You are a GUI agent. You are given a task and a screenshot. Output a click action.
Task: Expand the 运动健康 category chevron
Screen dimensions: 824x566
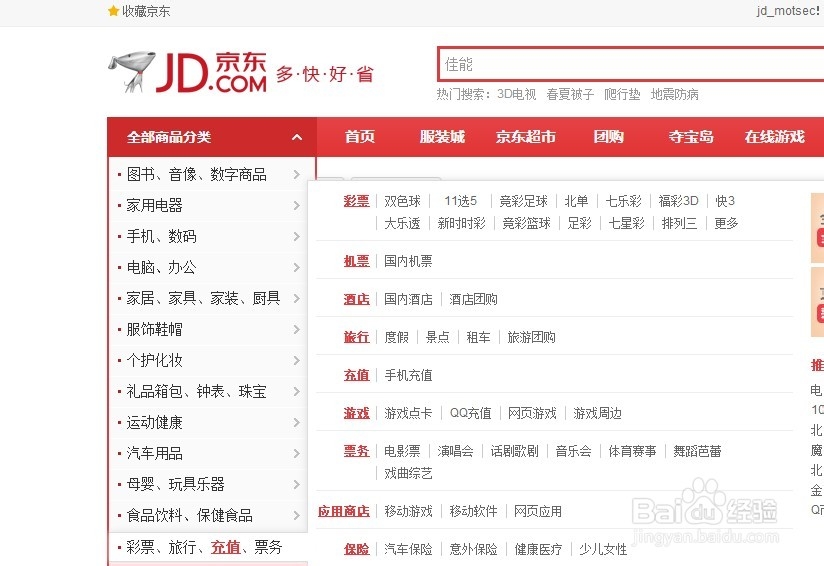297,423
